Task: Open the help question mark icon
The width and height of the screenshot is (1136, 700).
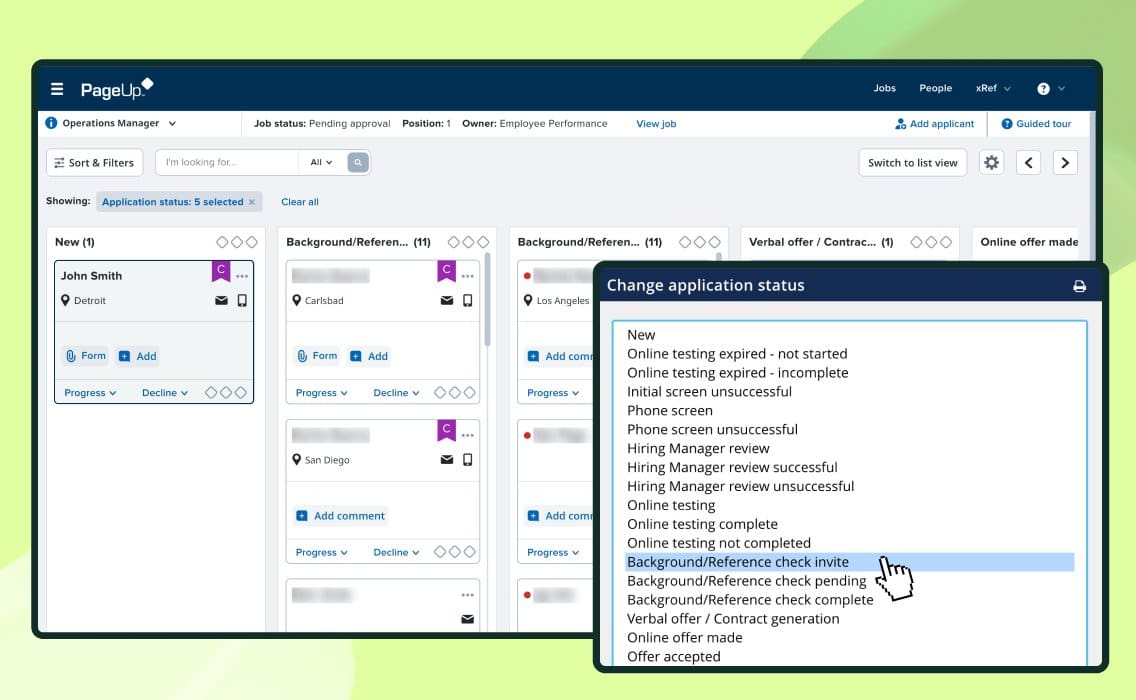Action: point(1043,89)
